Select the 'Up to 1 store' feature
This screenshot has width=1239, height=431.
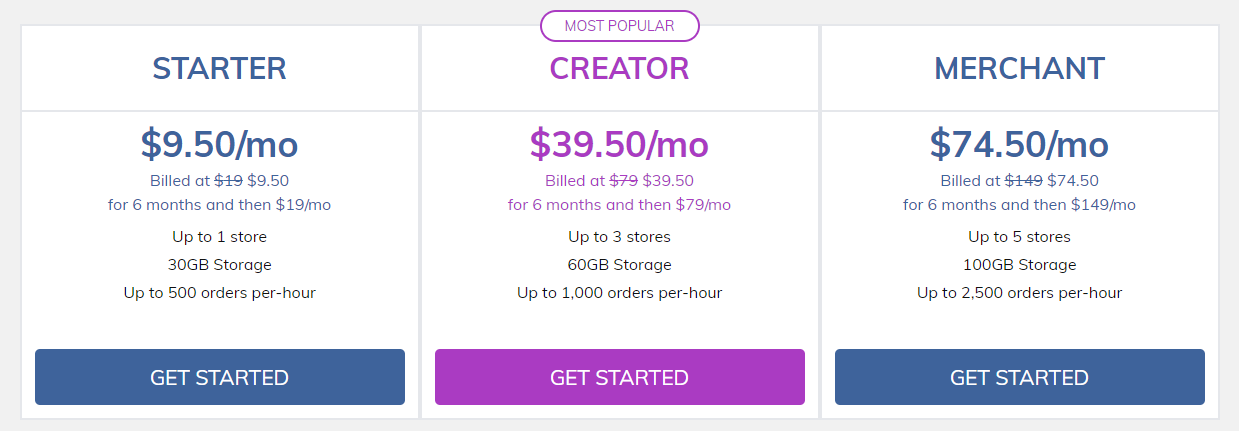pos(220,237)
